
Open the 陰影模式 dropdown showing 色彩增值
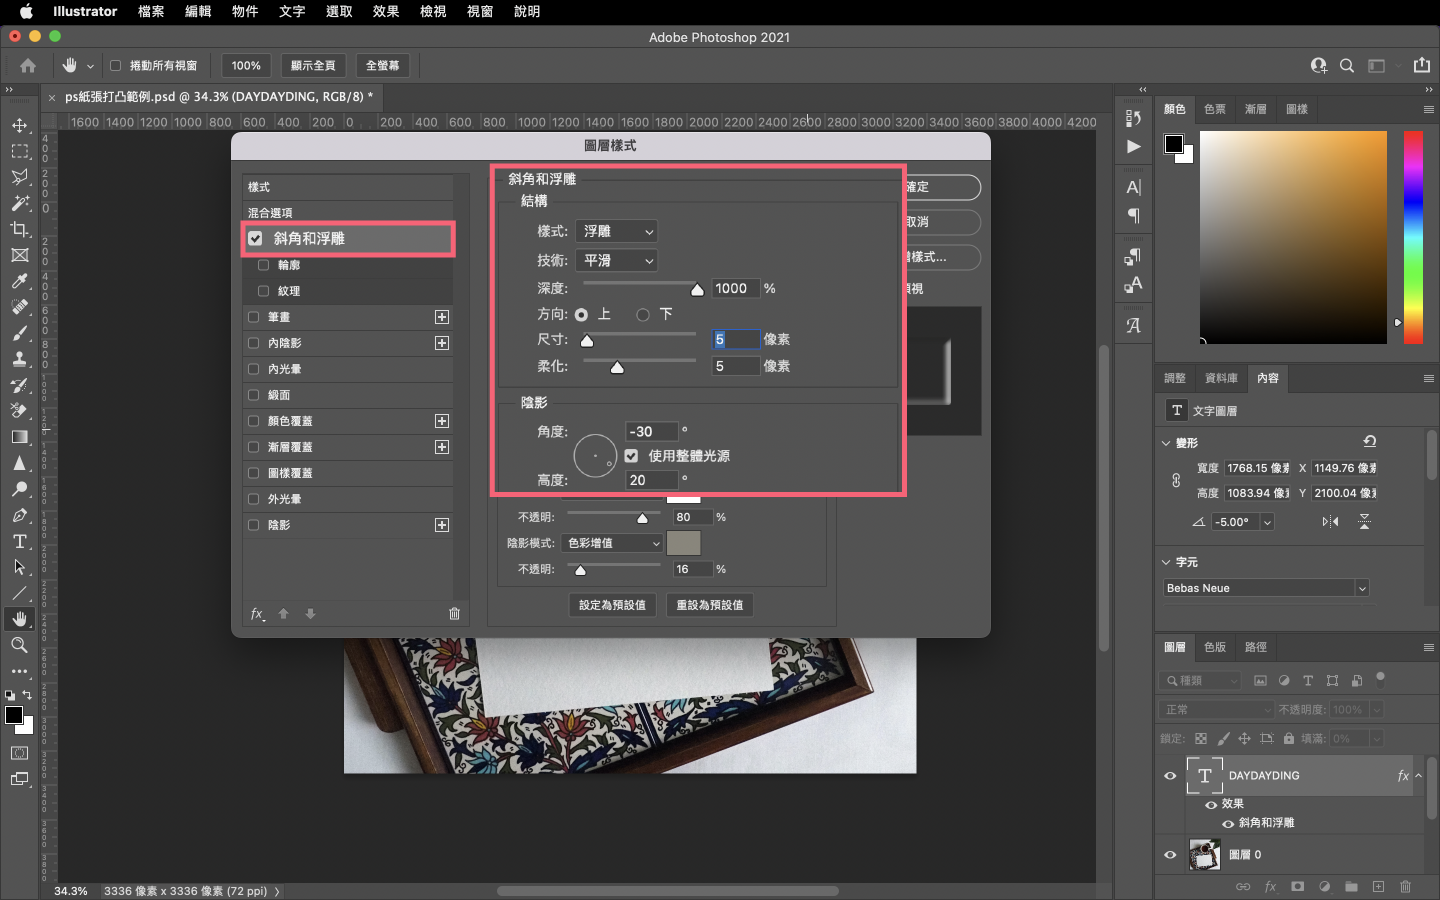[612, 543]
